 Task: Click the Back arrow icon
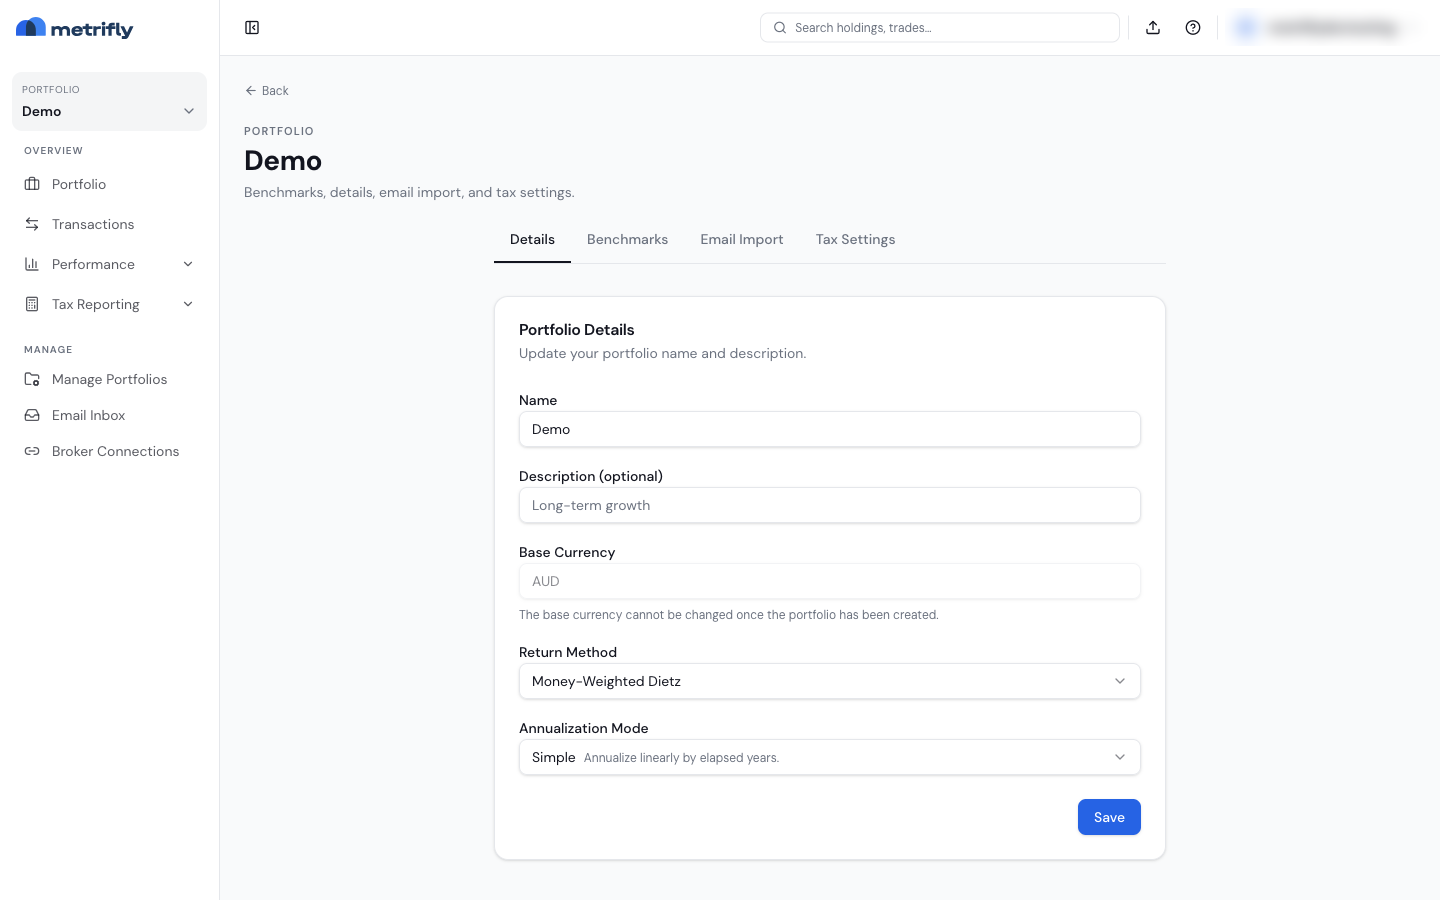coord(251,90)
